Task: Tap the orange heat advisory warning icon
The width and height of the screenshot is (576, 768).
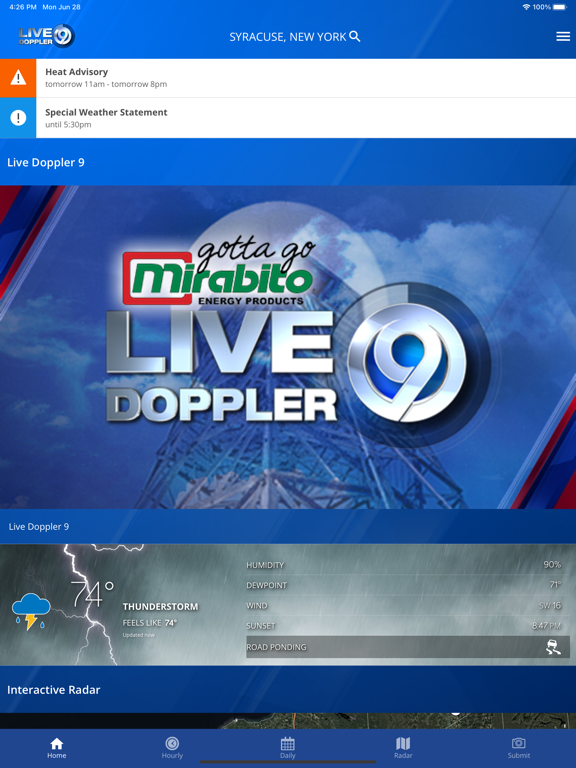Action: tap(18, 78)
